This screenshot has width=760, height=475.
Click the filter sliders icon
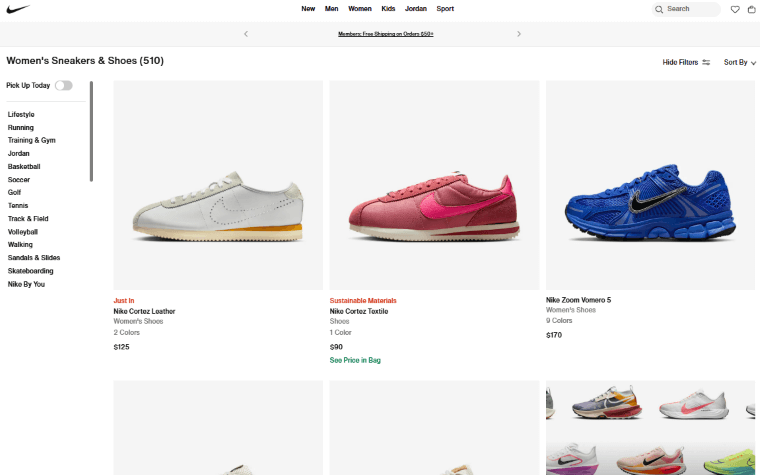706,63
